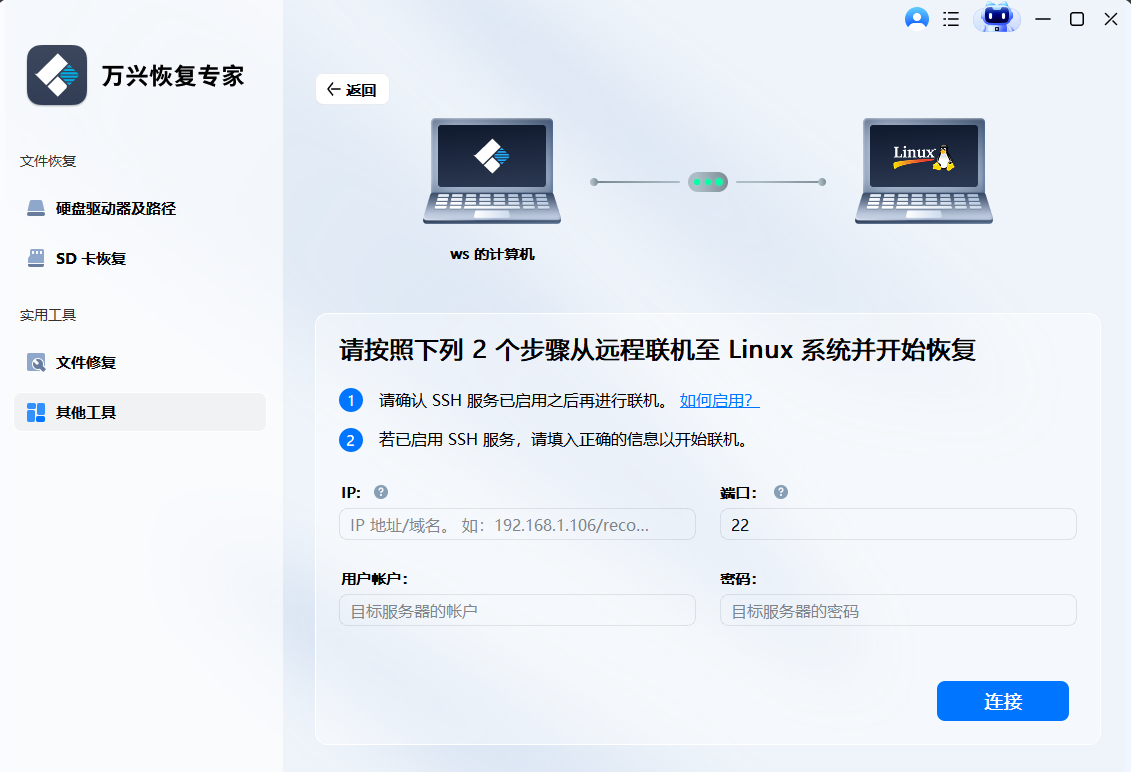Click the 文件恢复 section heading
1131x772 pixels.
(x=48, y=161)
